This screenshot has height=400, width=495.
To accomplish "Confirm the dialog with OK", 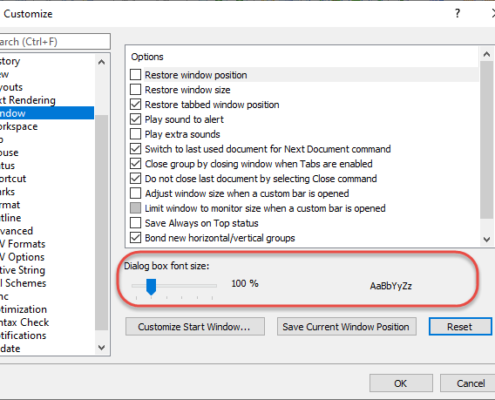I will pyautogui.click(x=401, y=383).
